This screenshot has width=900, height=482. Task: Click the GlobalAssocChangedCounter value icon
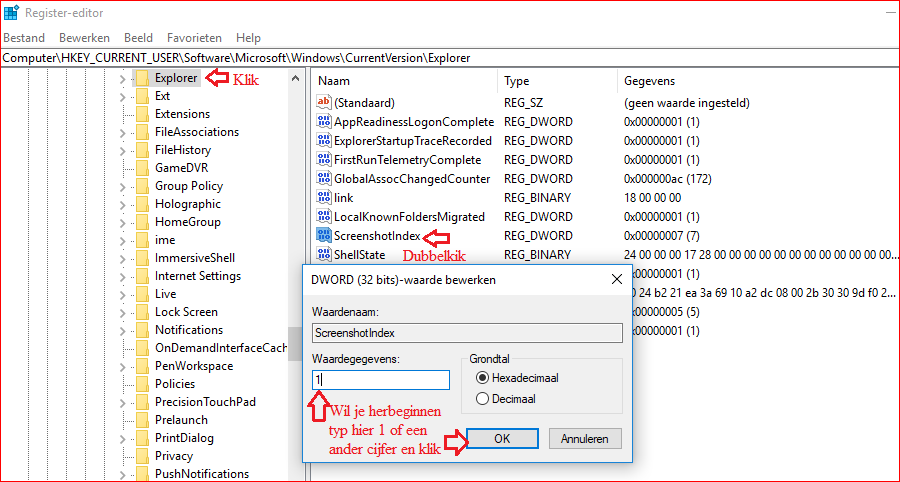click(x=323, y=178)
